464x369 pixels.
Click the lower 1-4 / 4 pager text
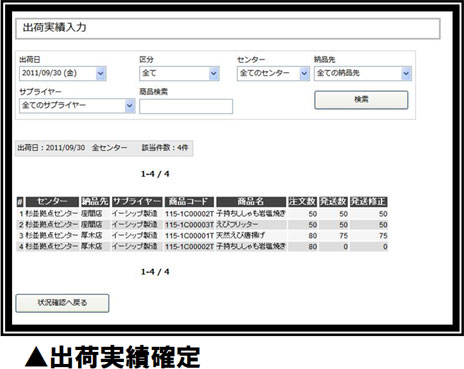[155, 272]
